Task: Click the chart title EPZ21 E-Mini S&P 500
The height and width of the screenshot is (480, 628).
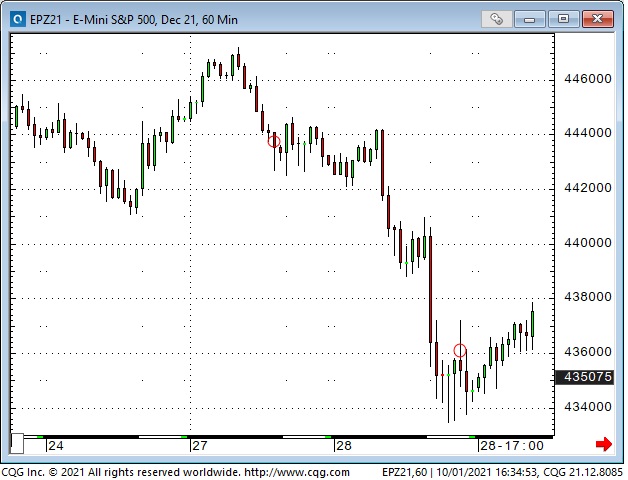Action: [134, 20]
